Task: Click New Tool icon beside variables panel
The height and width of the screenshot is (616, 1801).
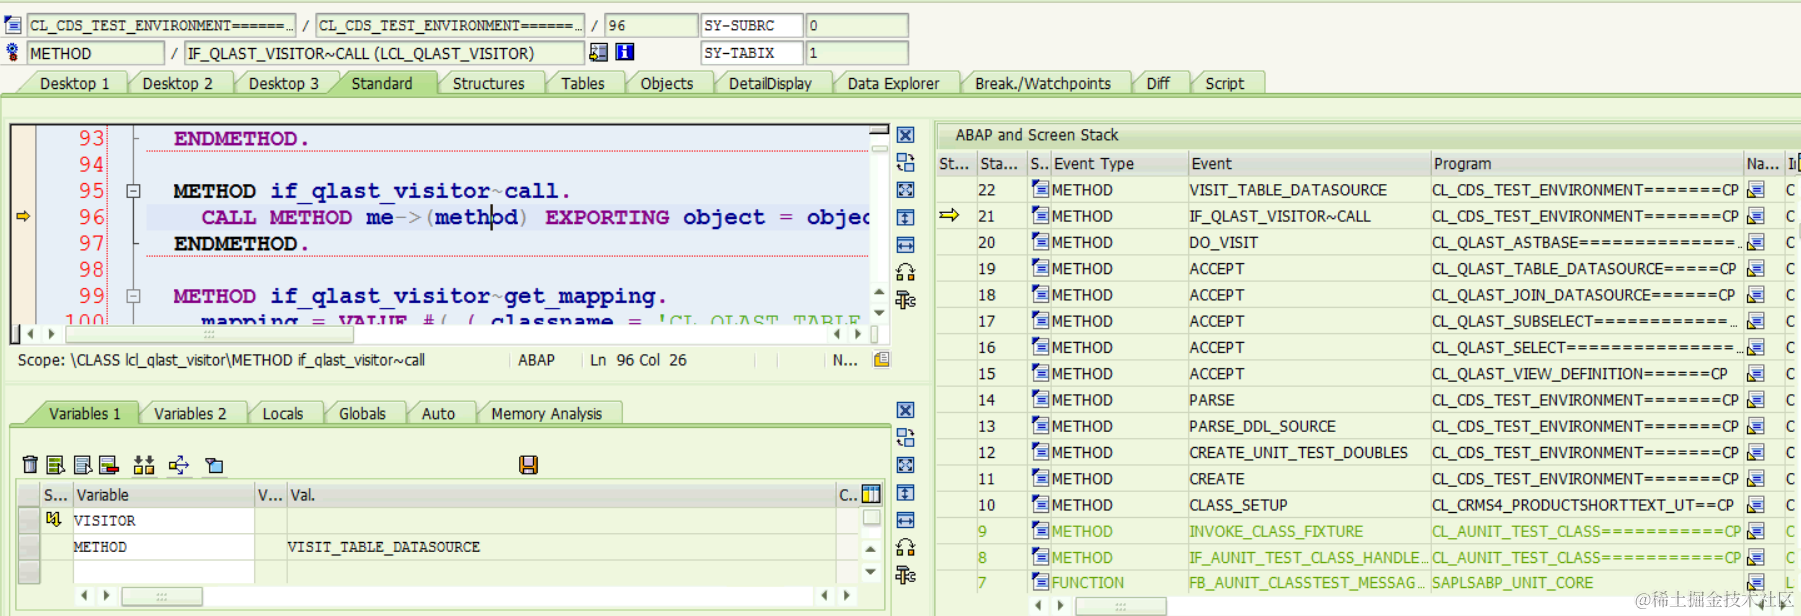Action: [x=905, y=437]
